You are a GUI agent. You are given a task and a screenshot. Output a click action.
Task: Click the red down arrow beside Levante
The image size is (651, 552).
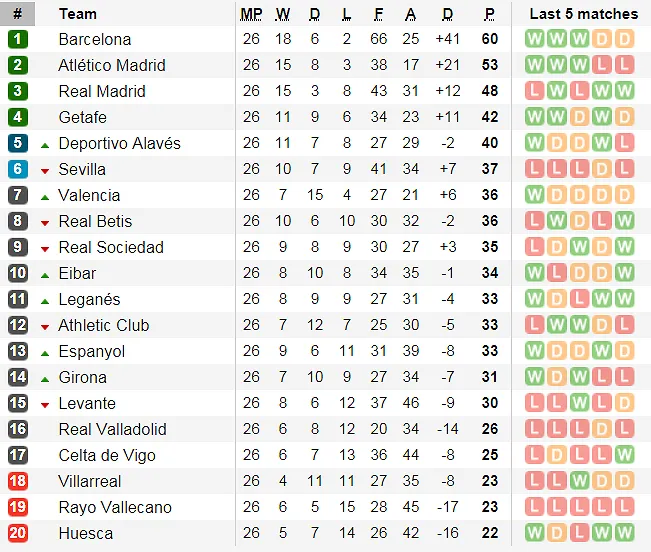tap(45, 404)
